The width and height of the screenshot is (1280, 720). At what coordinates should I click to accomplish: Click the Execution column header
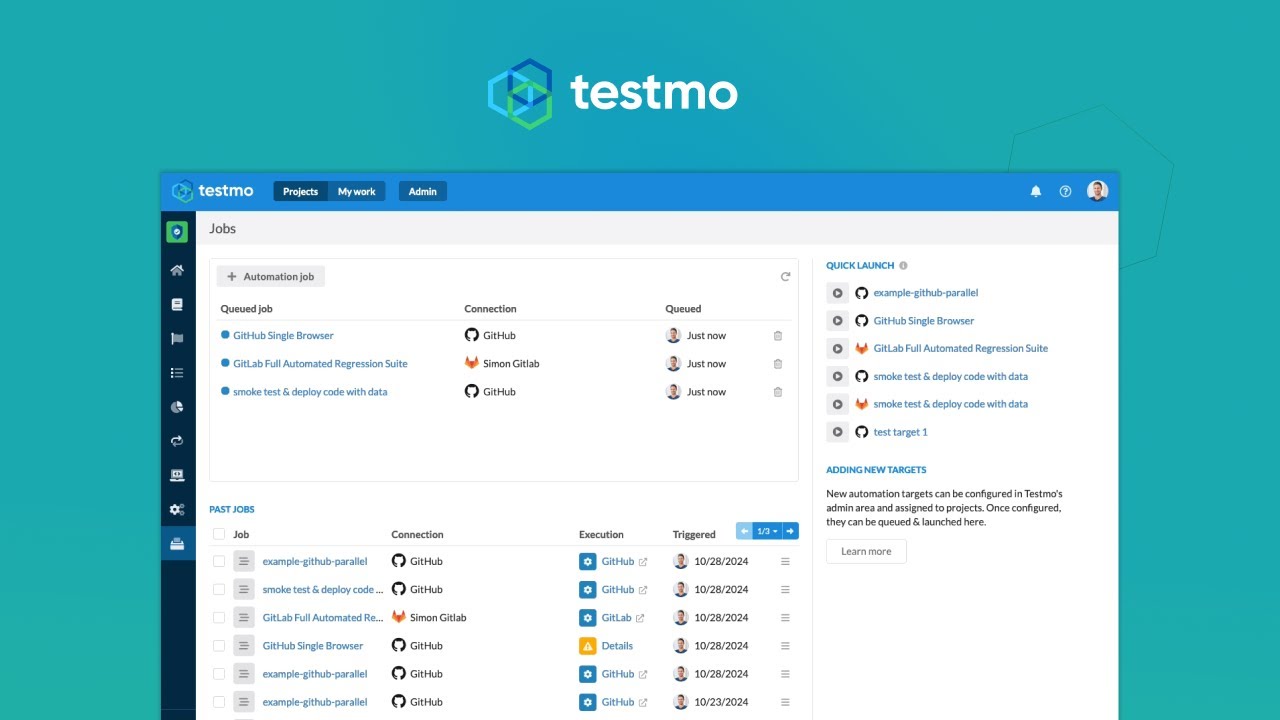coord(601,535)
